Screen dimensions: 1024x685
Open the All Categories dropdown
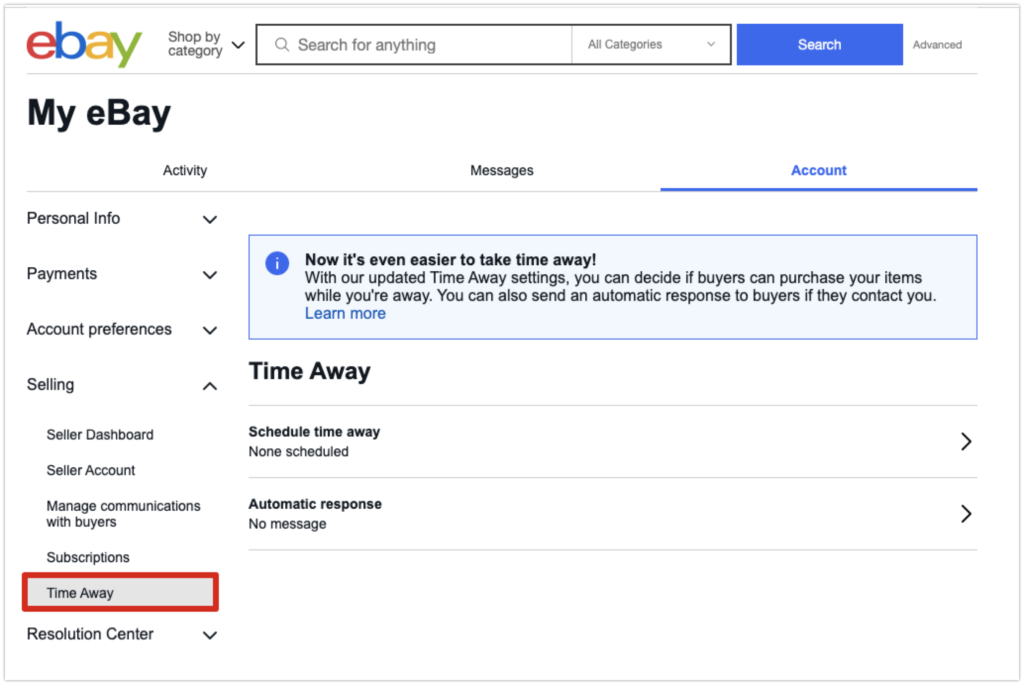coord(651,44)
